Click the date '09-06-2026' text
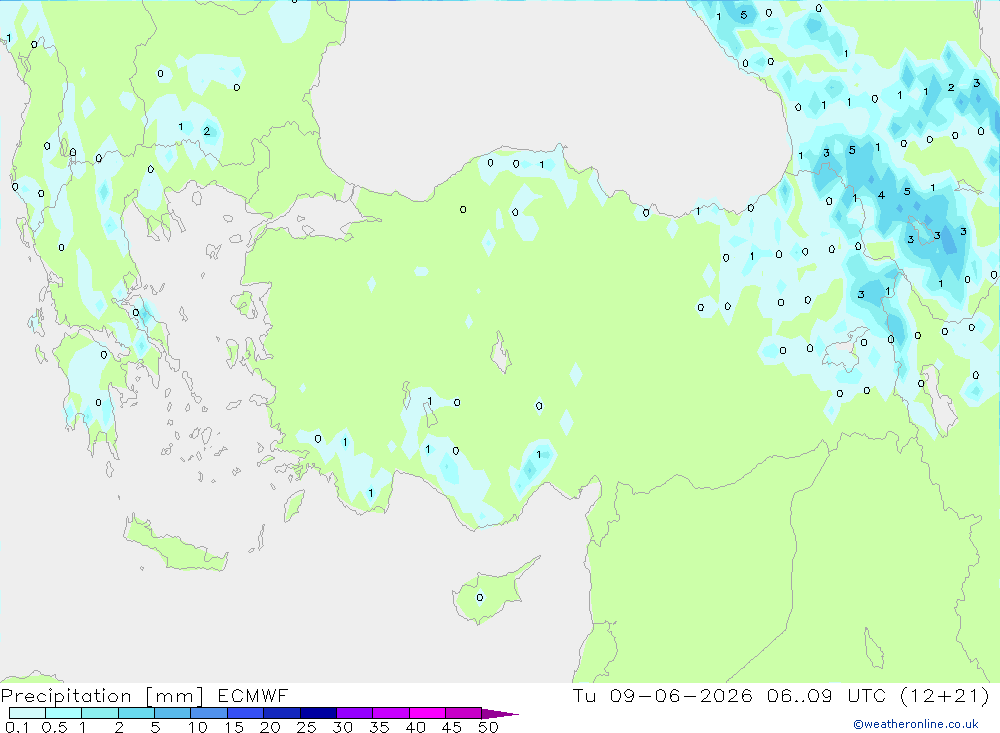The image size is (1000, 733). pyautogui.click(x=680, y=695)
